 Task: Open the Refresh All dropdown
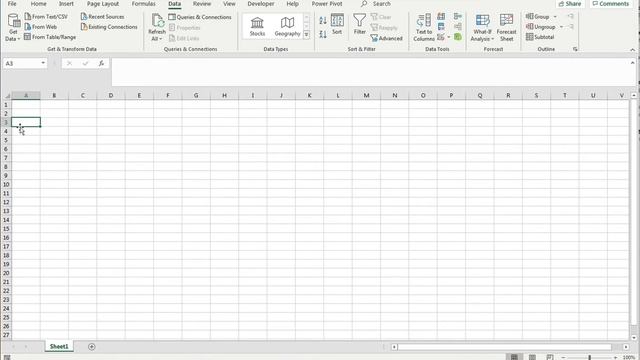coord(157,27)
